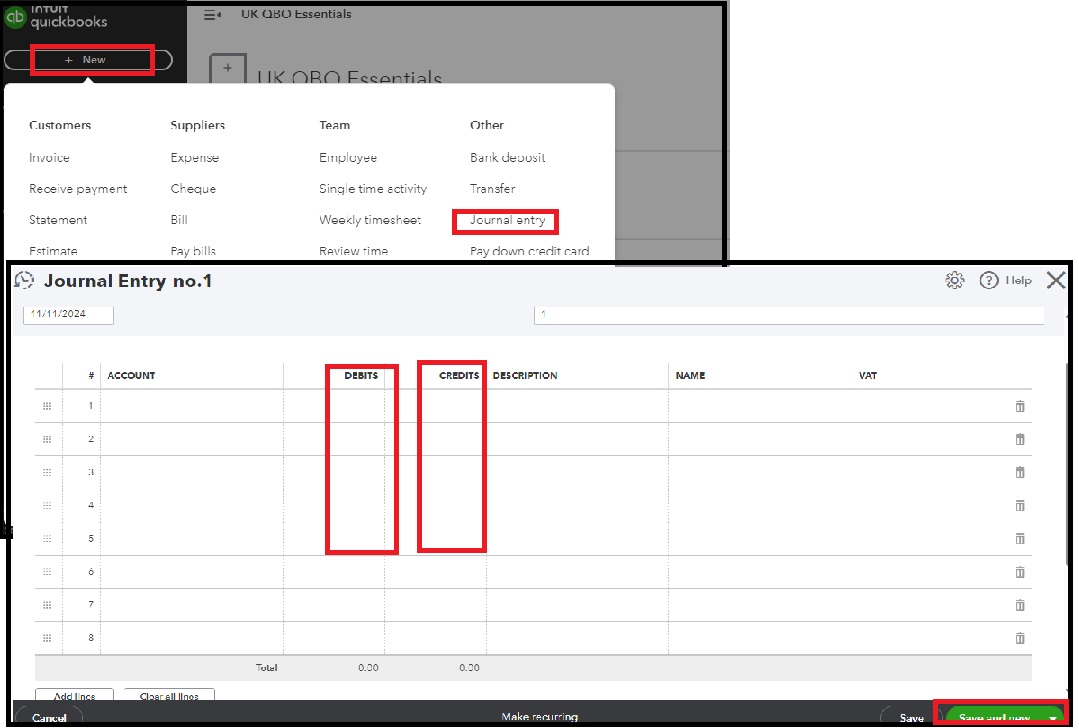Viewport: 1079px width, 728px height.
Task: Delete journal line 1 with trash icon
Action: click(1019, 406)
